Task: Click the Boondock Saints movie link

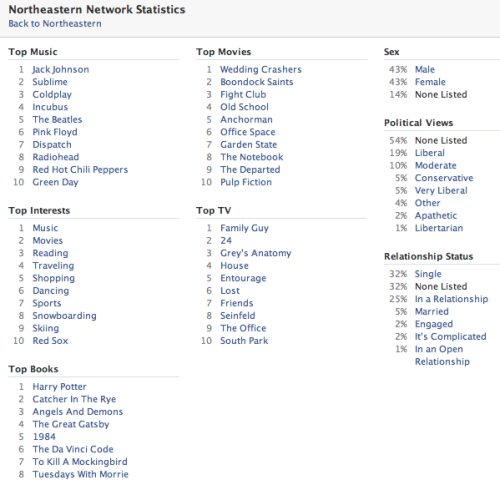Action: click(257, 82)
